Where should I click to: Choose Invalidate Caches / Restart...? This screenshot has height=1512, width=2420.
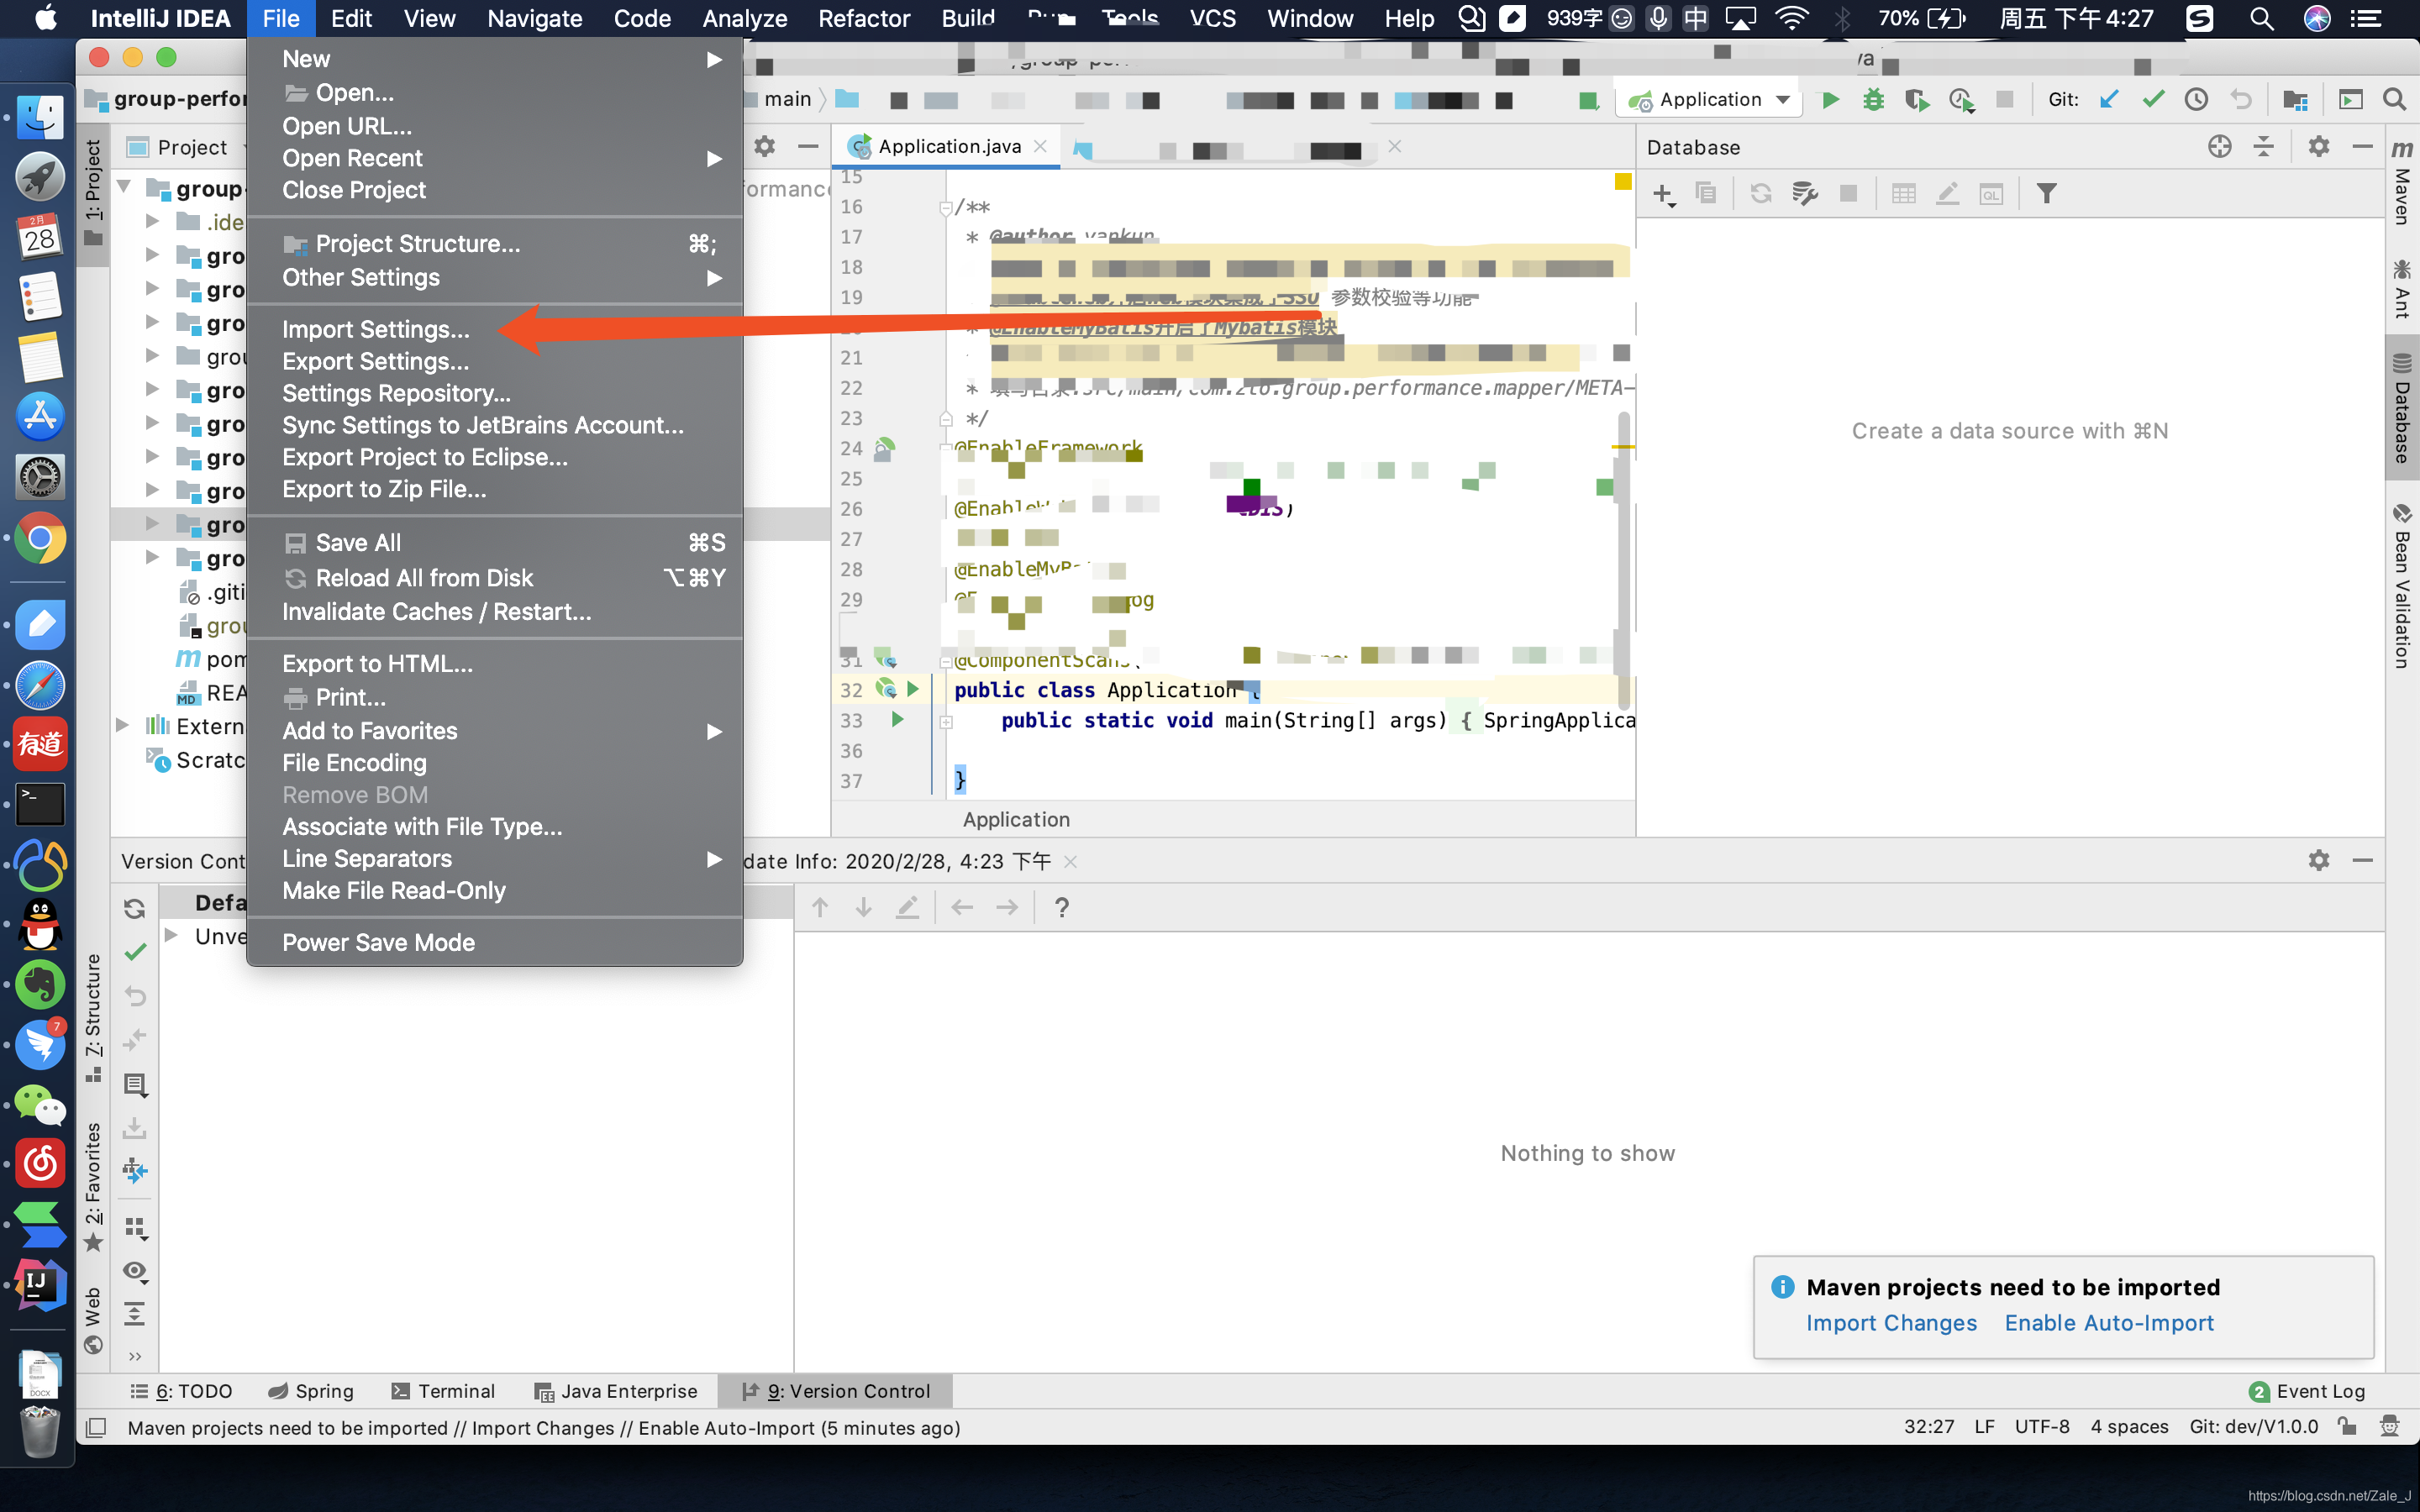point(495,612)
